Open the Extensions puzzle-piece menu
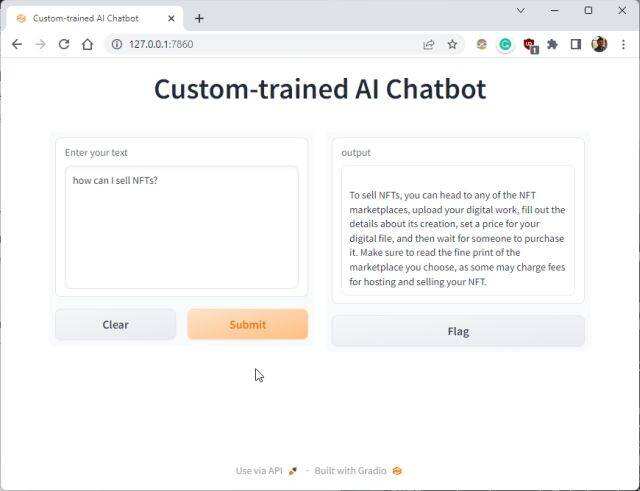The width and height of the screenshot is (640, 491). 552,44
